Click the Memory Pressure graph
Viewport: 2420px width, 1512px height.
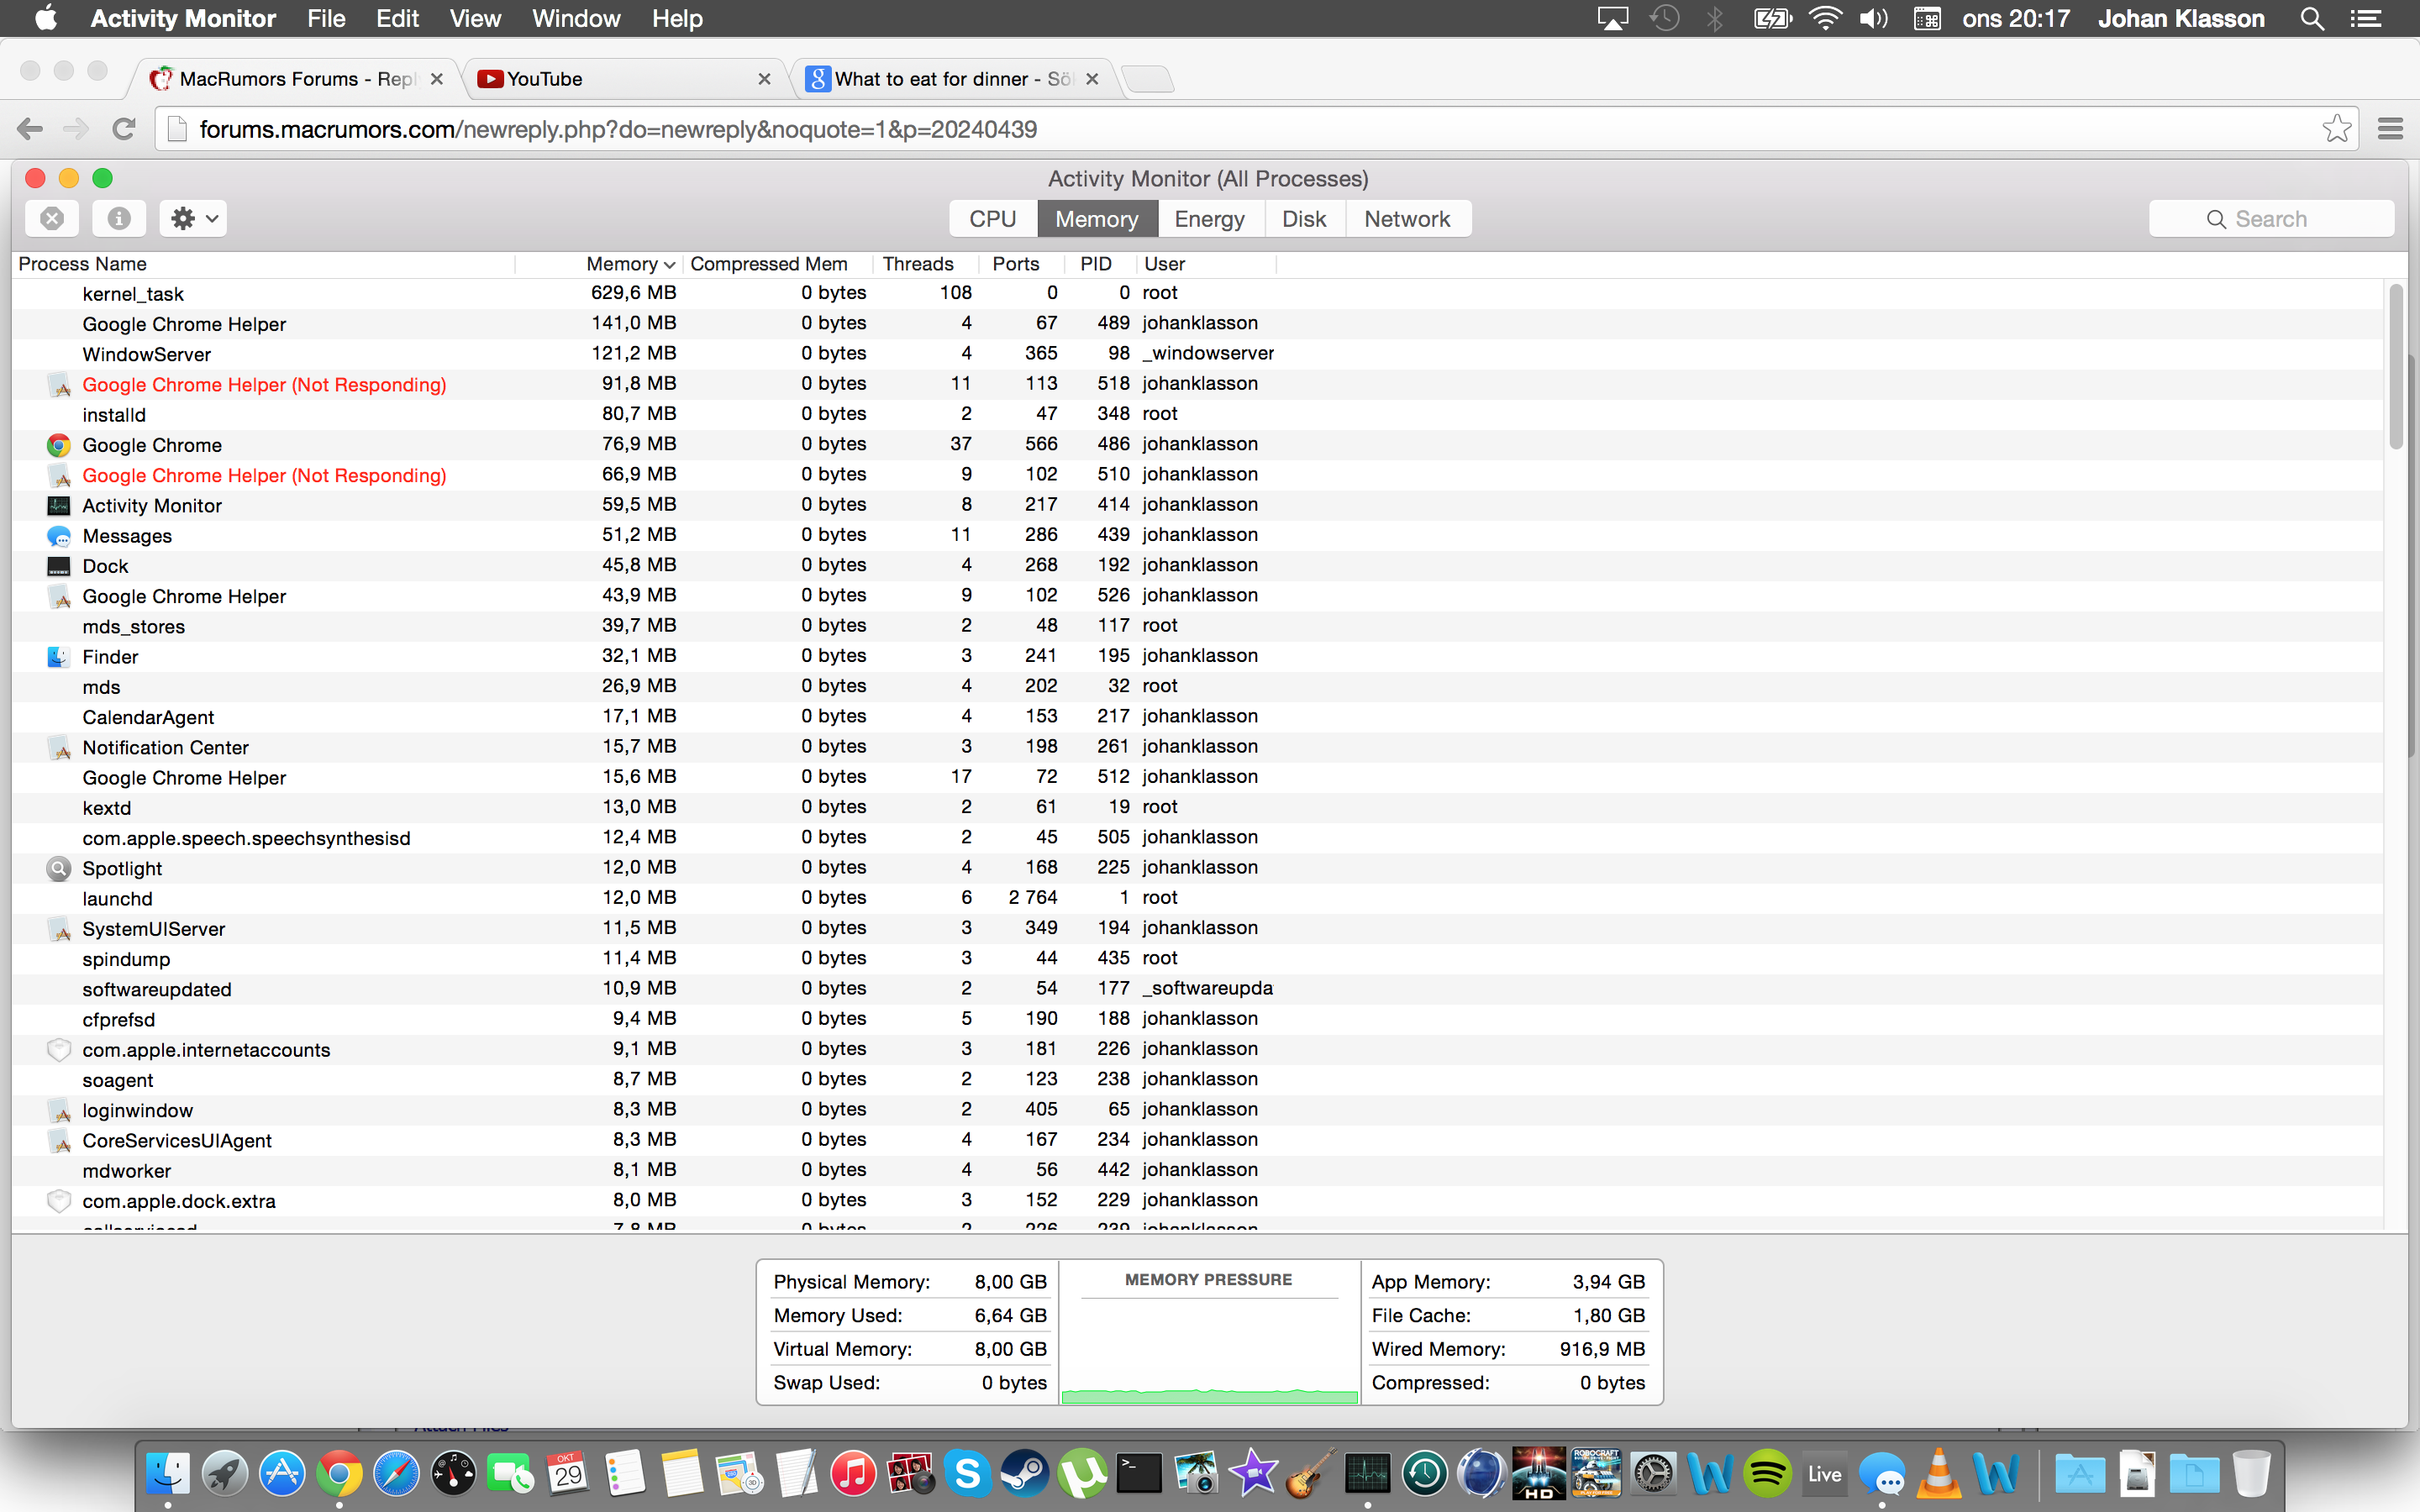tap(1209, 1350)
